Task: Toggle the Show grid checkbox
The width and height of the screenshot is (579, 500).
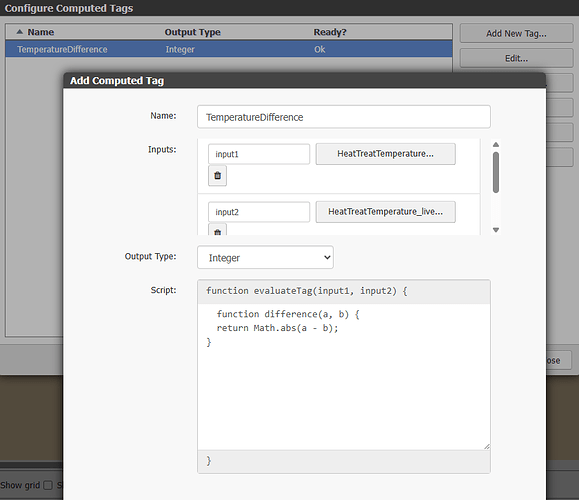Action: click(x=48, y=485)
